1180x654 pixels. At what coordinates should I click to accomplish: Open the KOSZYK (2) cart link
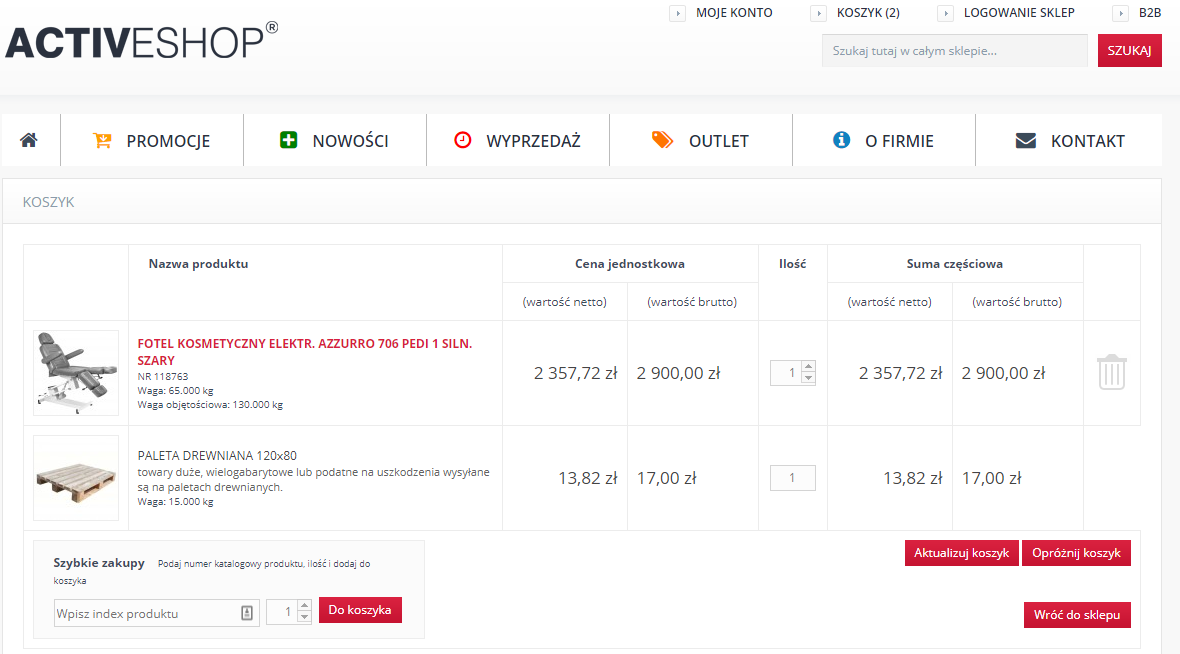coord(868,13)
